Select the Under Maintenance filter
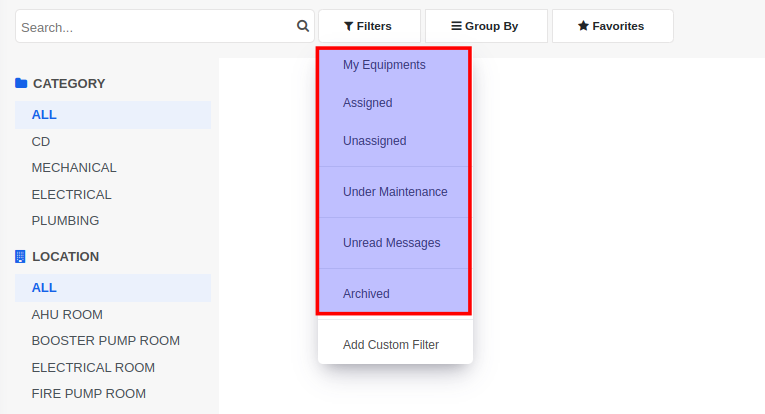The width and height of the screenshot is (765, 414). point(395,192)
